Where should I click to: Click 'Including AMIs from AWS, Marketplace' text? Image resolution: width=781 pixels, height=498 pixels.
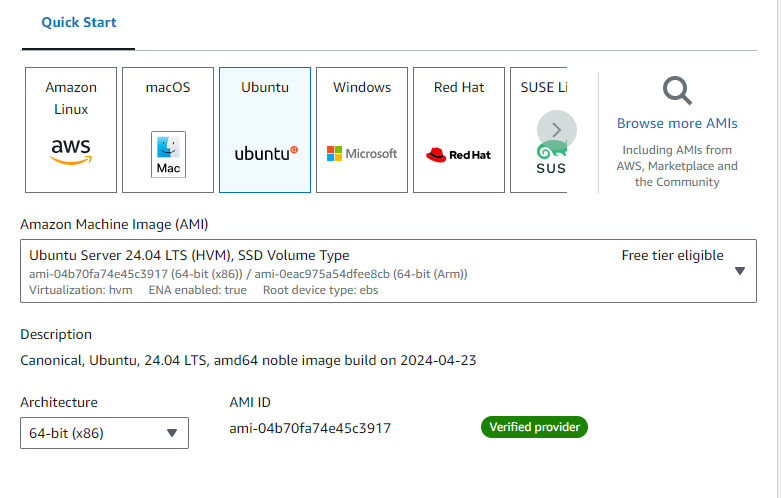[677, 166]
